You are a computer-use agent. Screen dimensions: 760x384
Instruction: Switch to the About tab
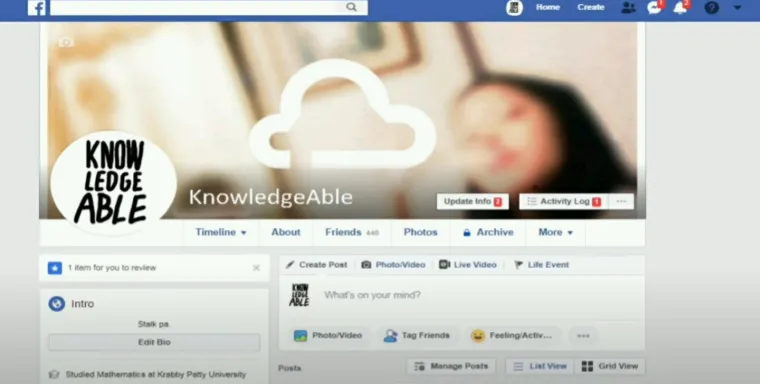(286, 232)
